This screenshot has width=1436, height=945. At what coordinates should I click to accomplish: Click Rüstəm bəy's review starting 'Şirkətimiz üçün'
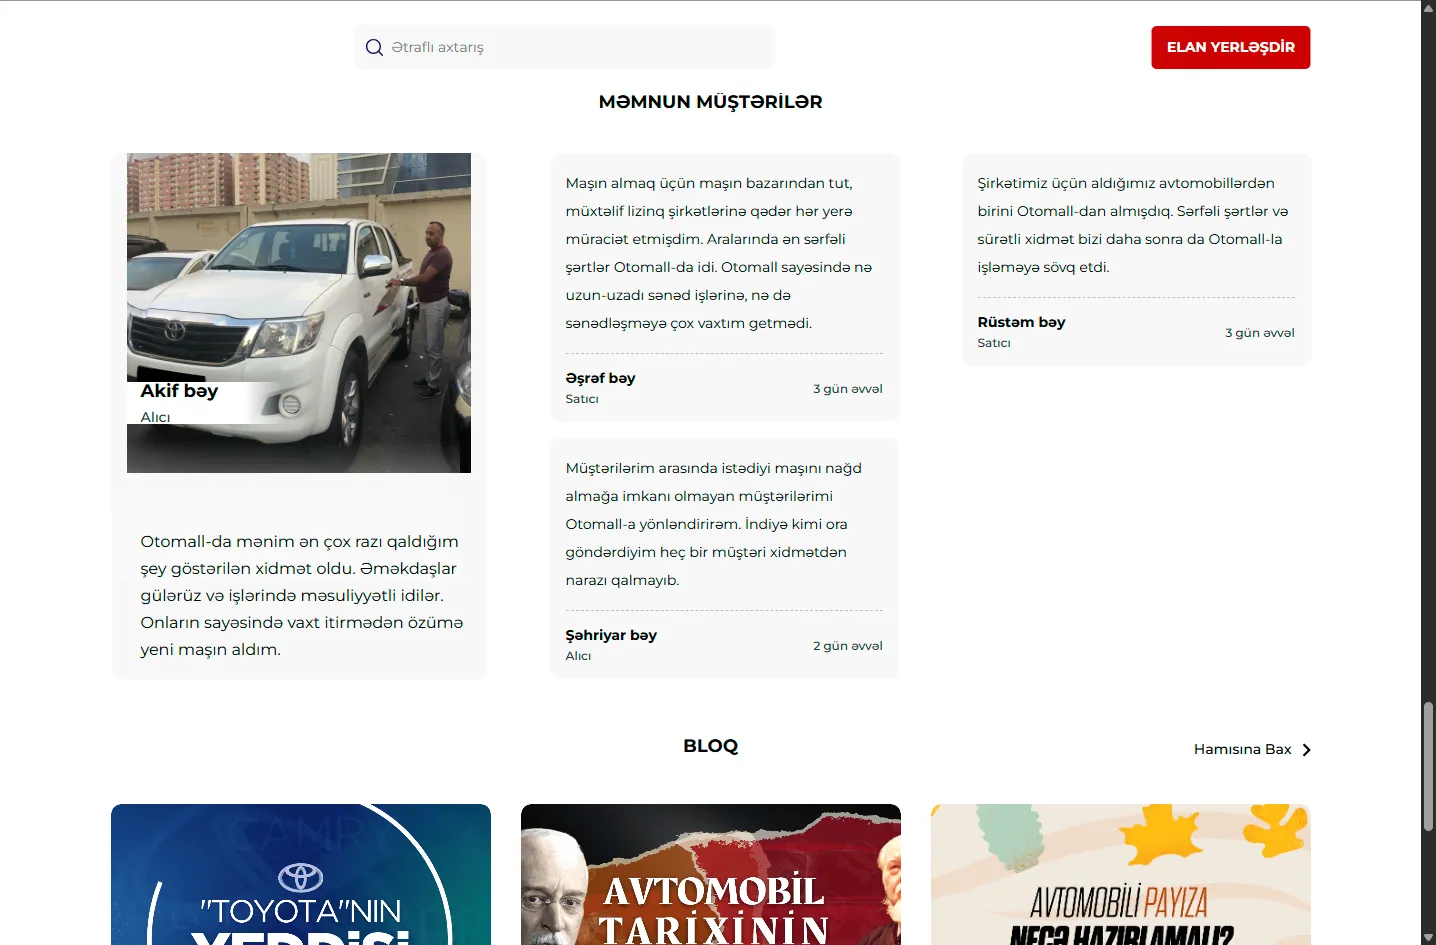(x=1133, y=225)
